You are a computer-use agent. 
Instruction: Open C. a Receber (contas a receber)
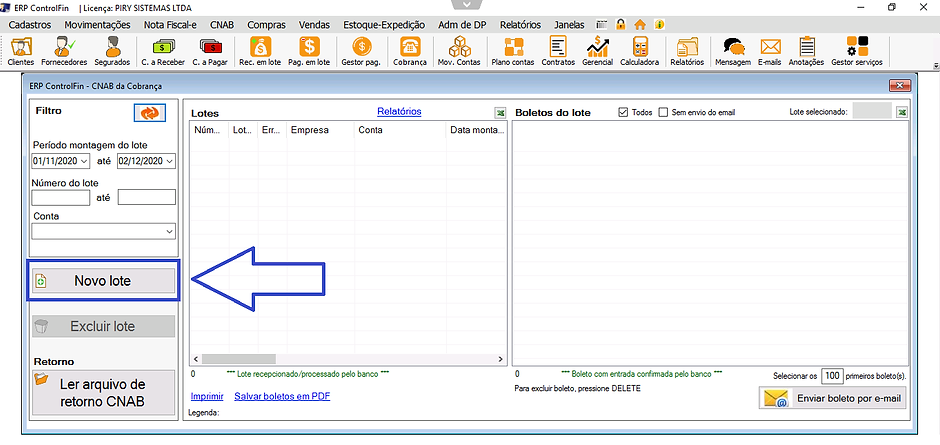point(162,51)
